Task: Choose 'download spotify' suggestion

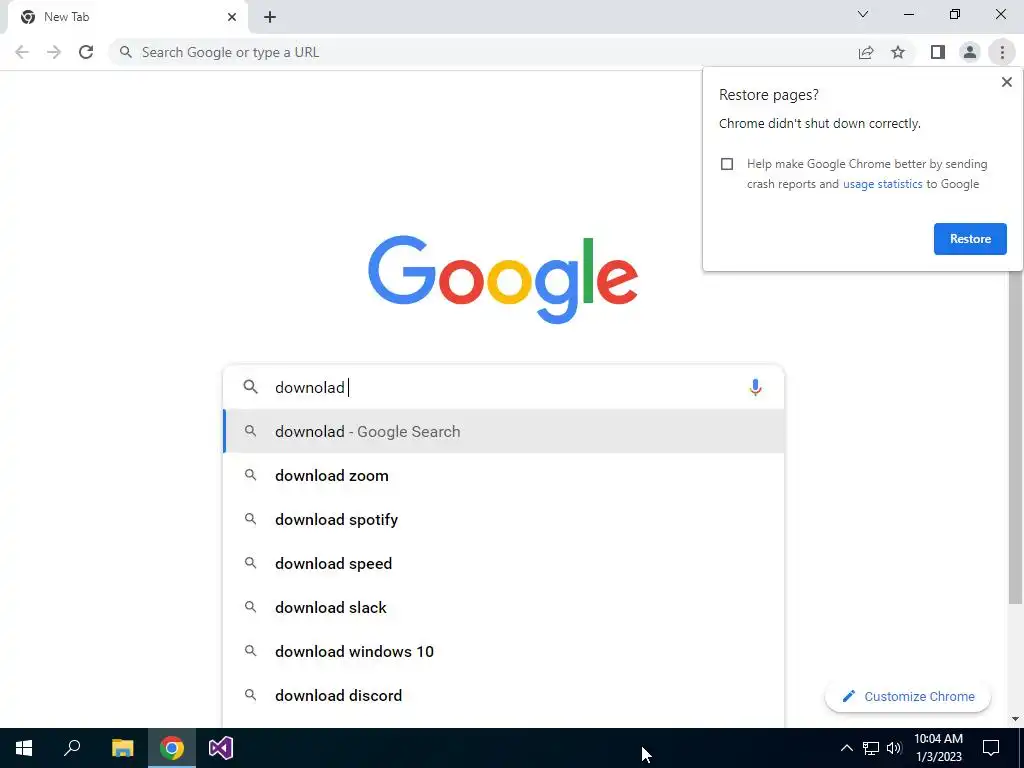Action: pos(504,519)
